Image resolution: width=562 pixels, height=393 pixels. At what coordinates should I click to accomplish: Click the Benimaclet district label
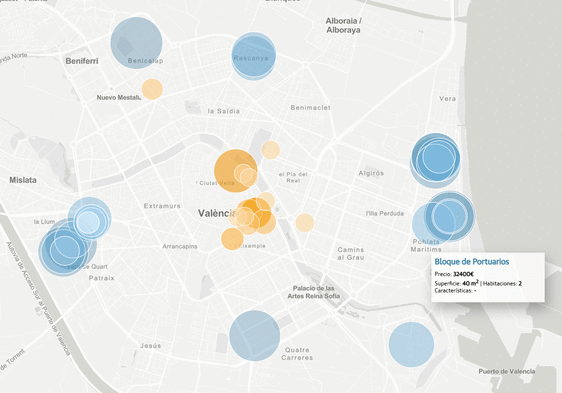pos(310,108)
